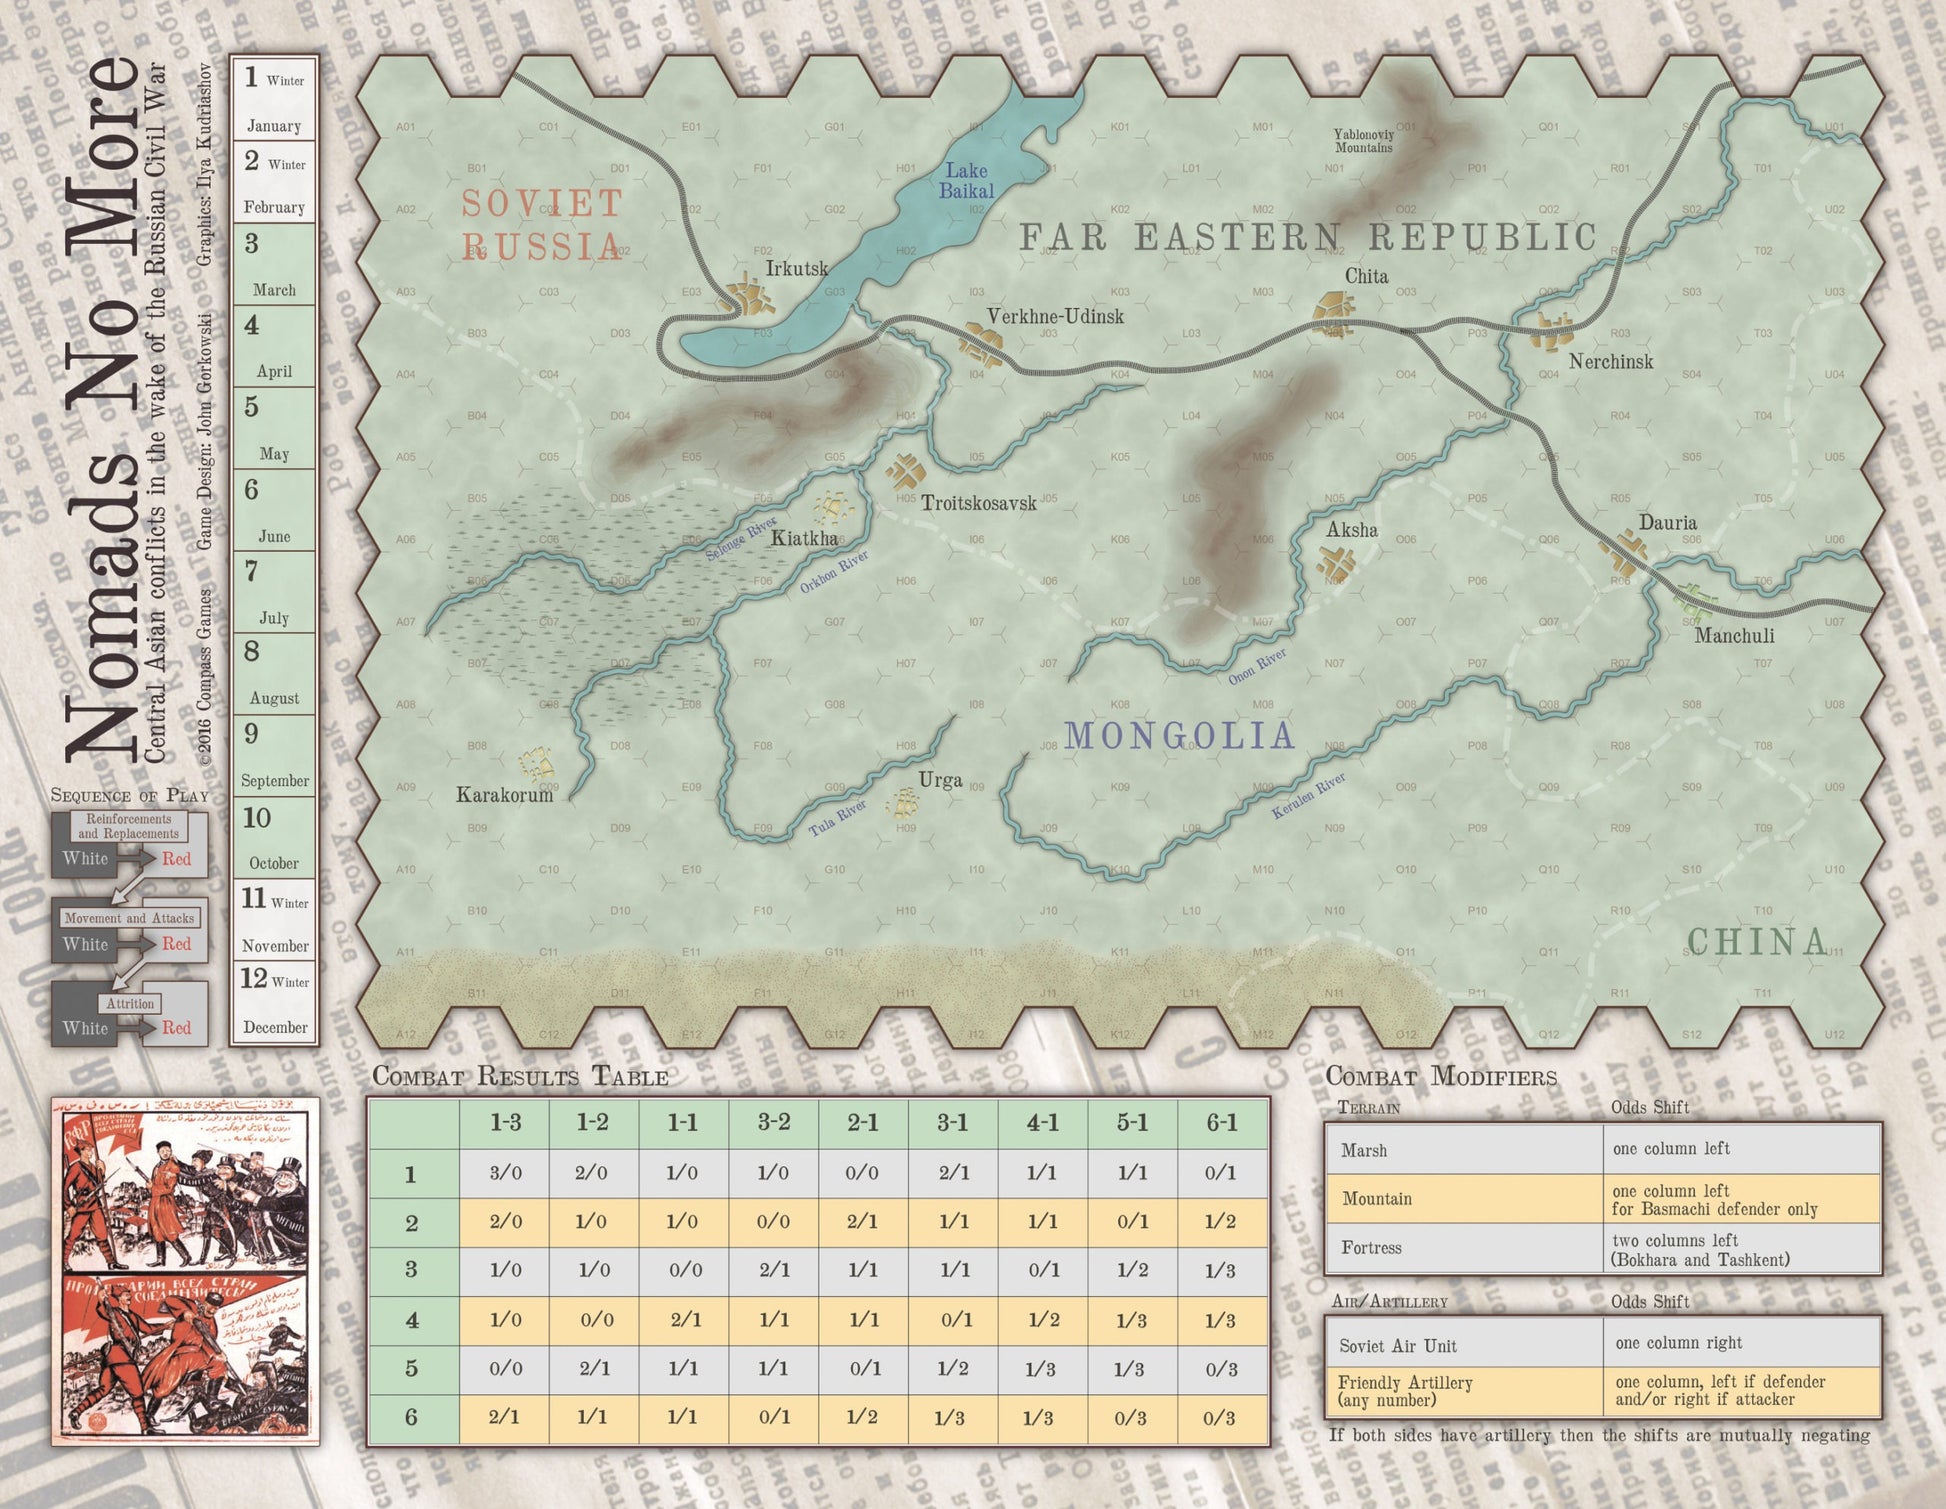Screen dimensions: 1946x1509
Task: Select the Nerchinsk city icon
Action: click(1554, 330)
